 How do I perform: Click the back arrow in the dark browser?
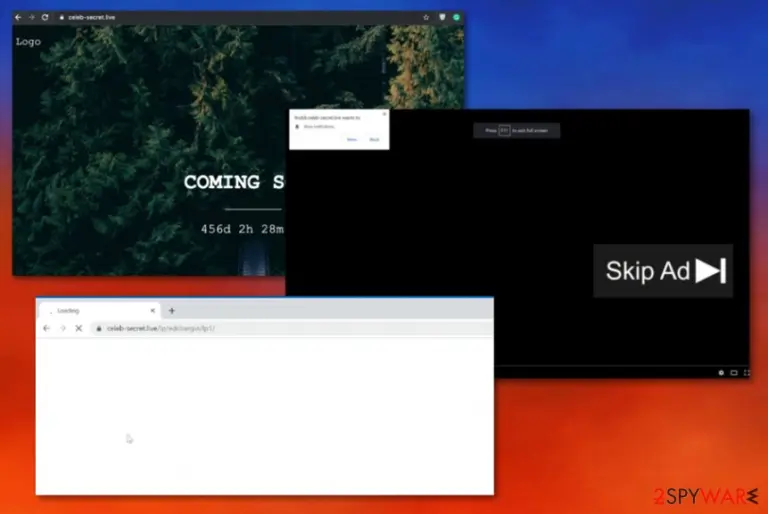18,17
